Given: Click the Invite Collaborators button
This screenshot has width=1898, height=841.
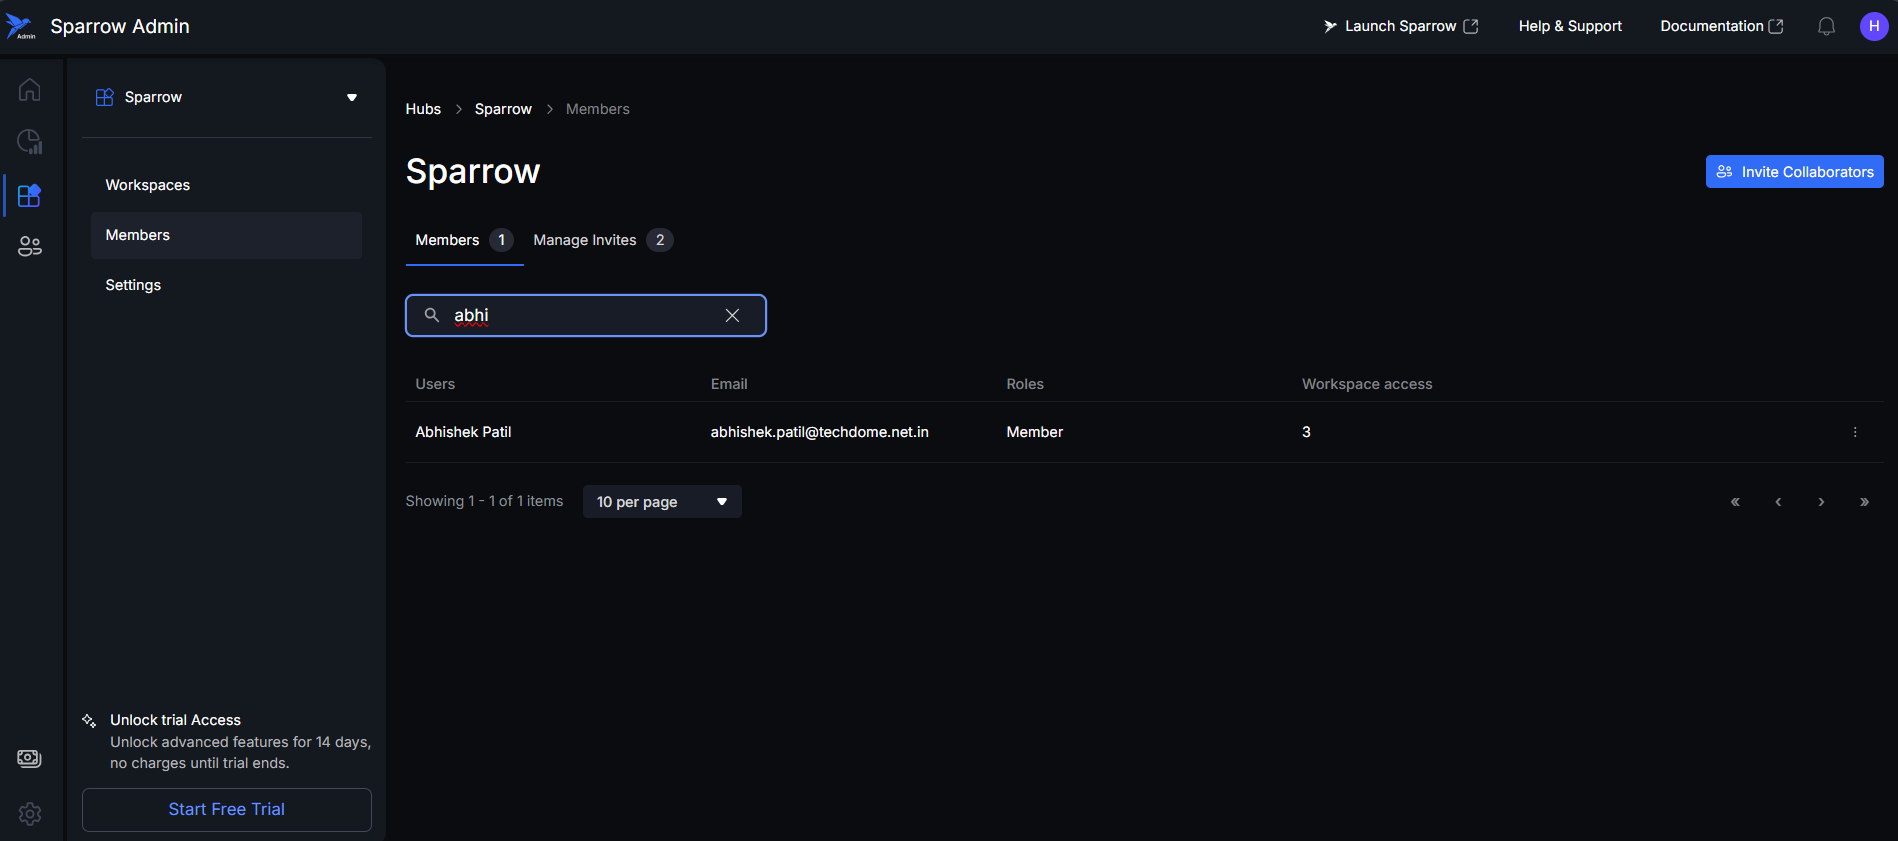Looking at the screenshot, I should pos(1794,172).
